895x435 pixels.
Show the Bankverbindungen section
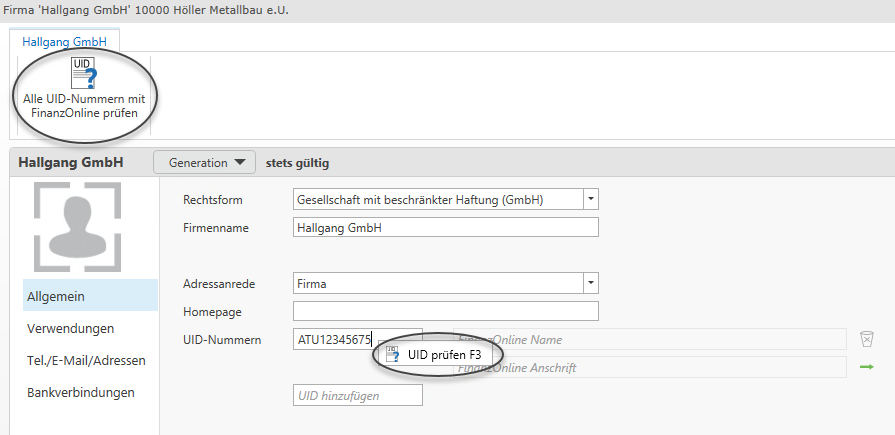point(81,392)
